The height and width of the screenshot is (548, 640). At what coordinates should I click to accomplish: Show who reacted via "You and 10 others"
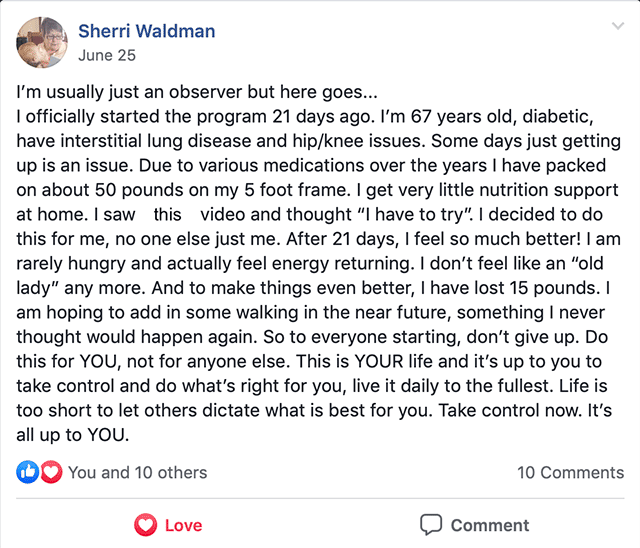click(x=138, y=472)
